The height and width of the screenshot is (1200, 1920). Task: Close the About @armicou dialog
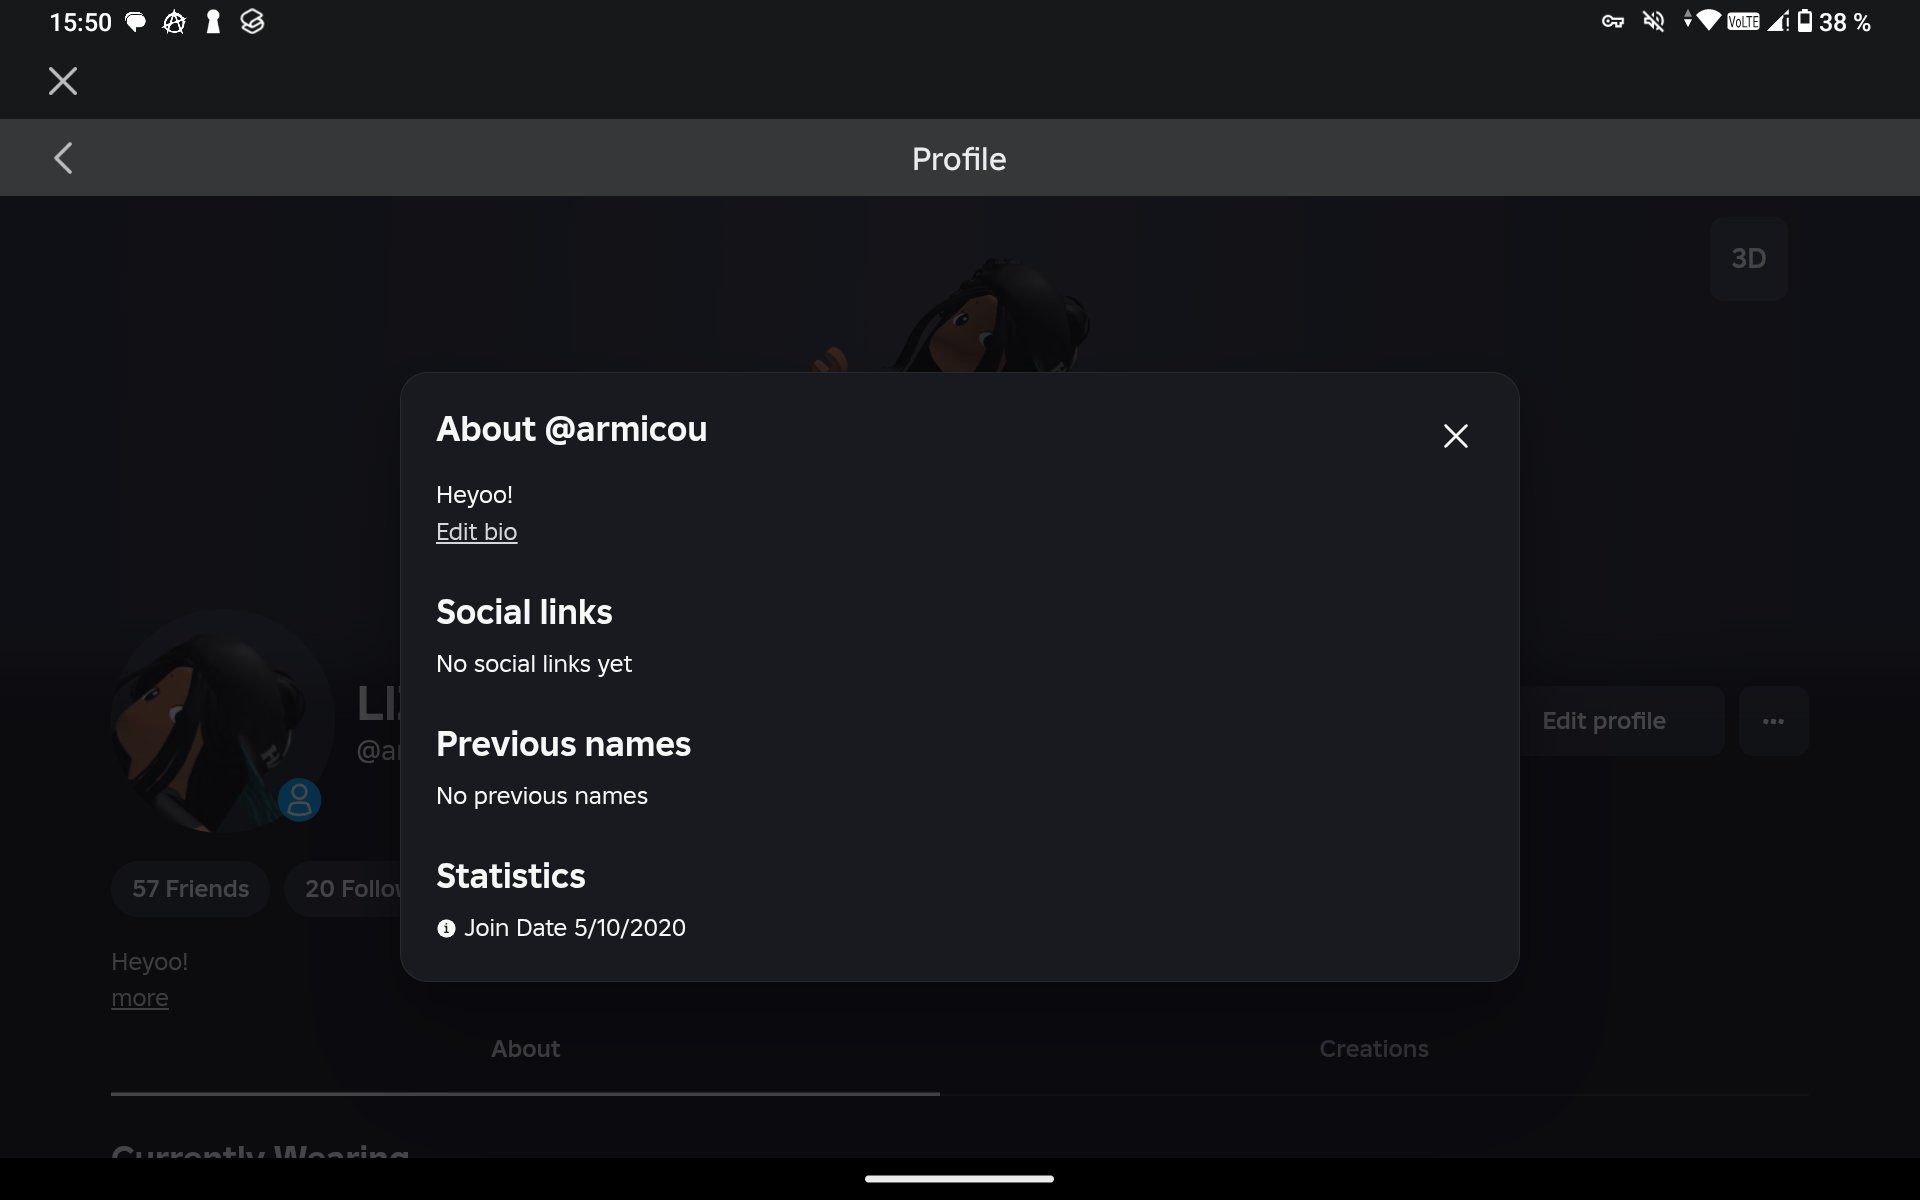(x=1455, y=436)
